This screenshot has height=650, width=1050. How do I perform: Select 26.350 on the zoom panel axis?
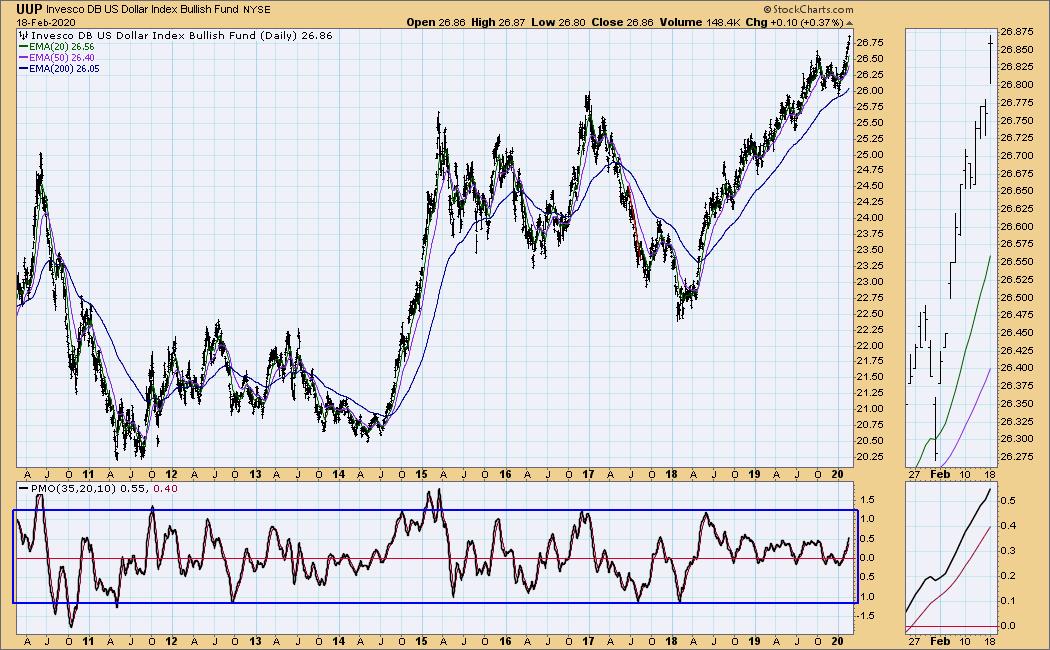(1017, 404)
